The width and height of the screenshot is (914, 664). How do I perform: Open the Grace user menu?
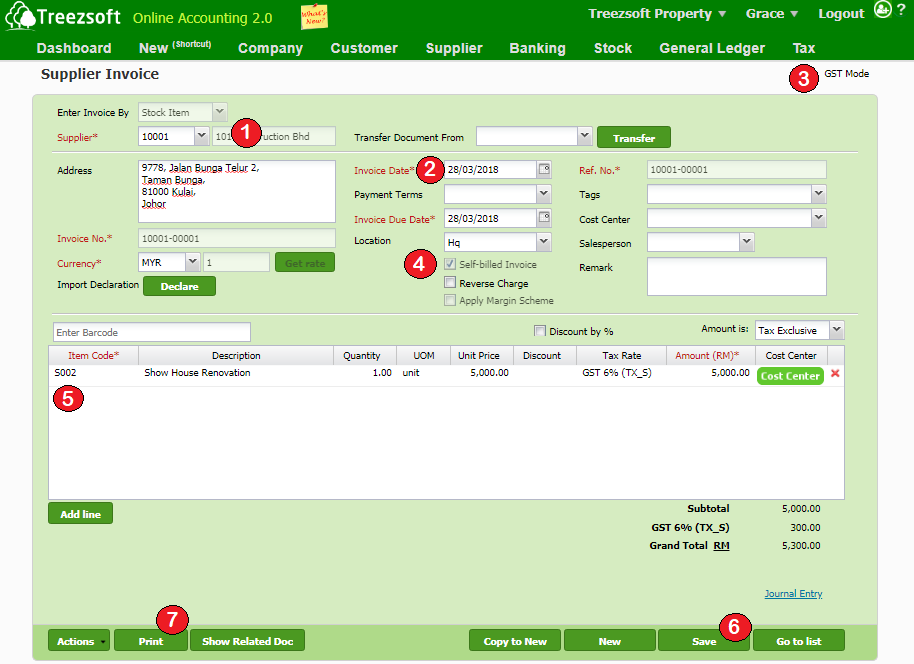coord(772,13)
